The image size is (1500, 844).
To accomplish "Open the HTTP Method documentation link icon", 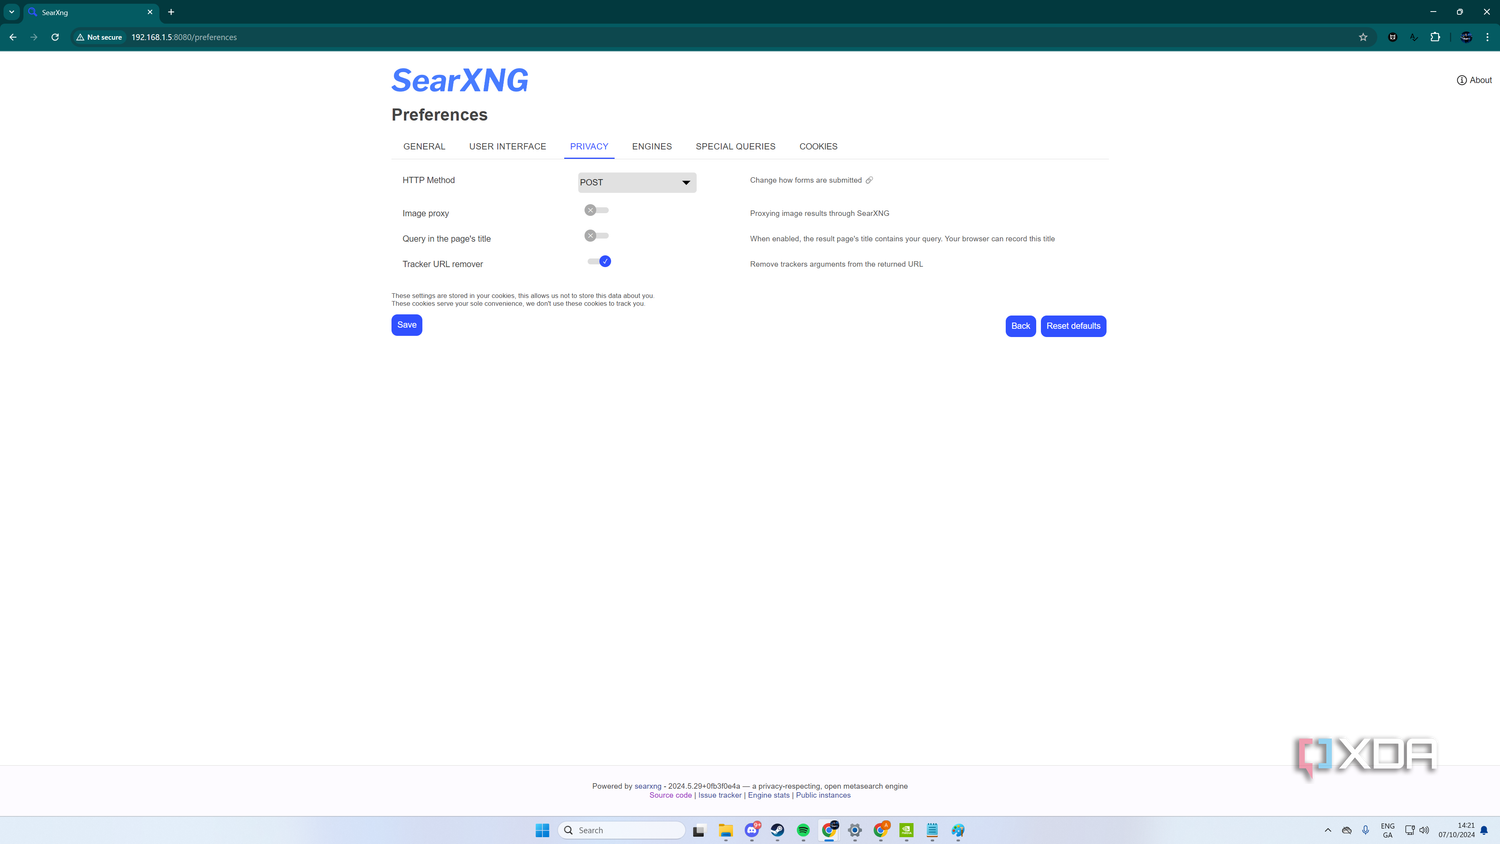I will click(x=869, y=180).
